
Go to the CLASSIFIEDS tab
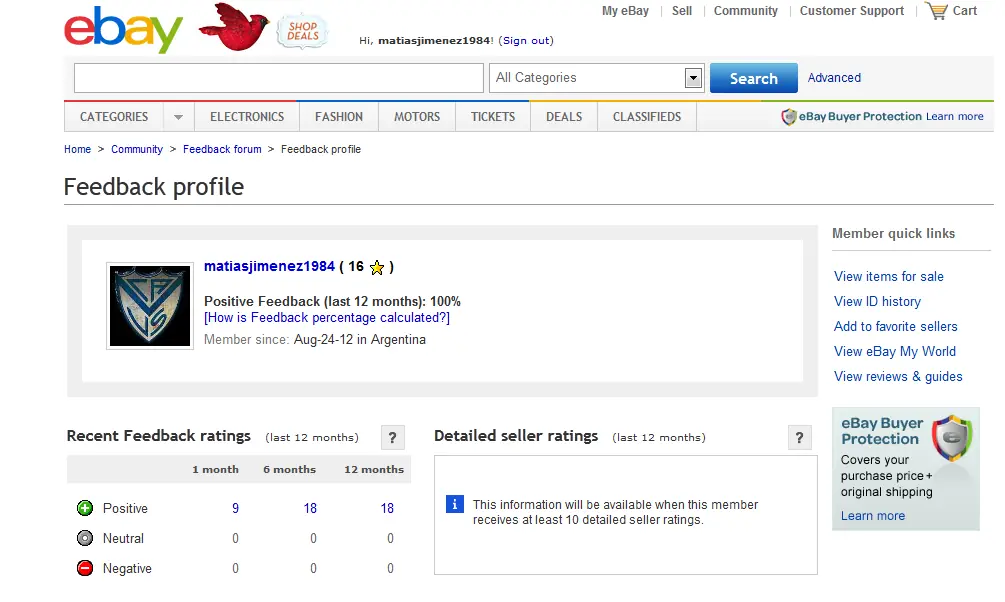click(647, 117)
